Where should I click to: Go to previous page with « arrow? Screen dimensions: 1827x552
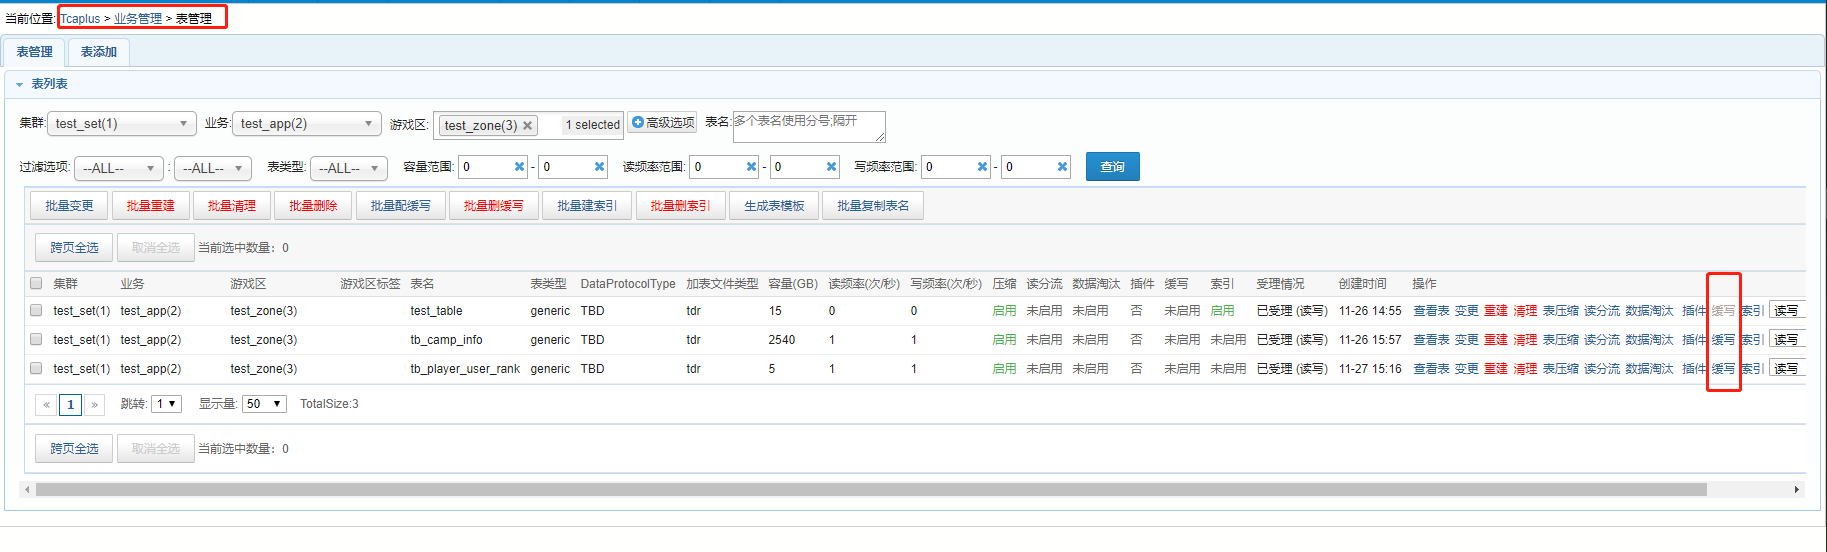pos(46,405)
